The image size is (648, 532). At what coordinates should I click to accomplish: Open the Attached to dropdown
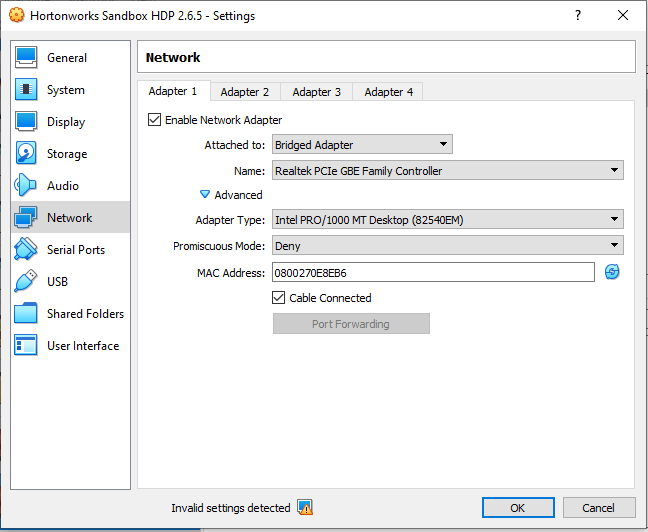pyautogui.click(x=362, y=145)
